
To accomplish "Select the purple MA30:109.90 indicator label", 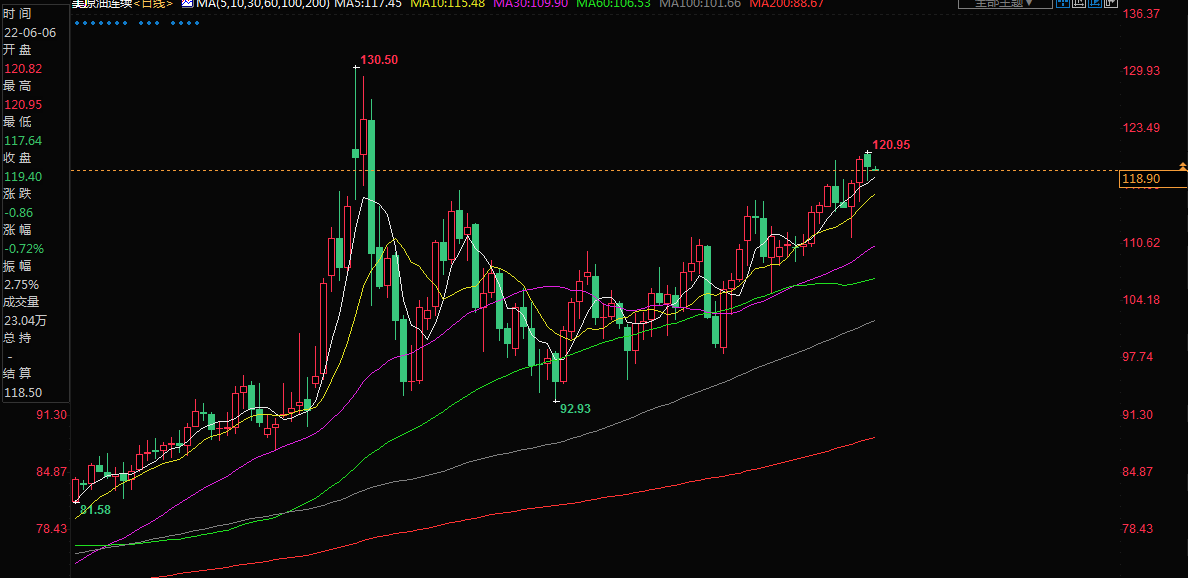I will point(531,4).
